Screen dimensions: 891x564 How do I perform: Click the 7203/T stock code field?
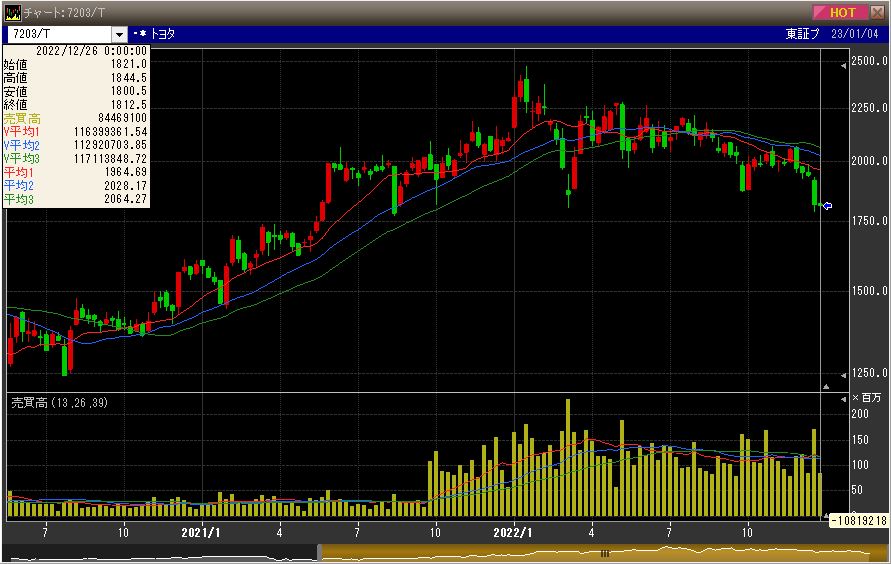click(58, 34)
